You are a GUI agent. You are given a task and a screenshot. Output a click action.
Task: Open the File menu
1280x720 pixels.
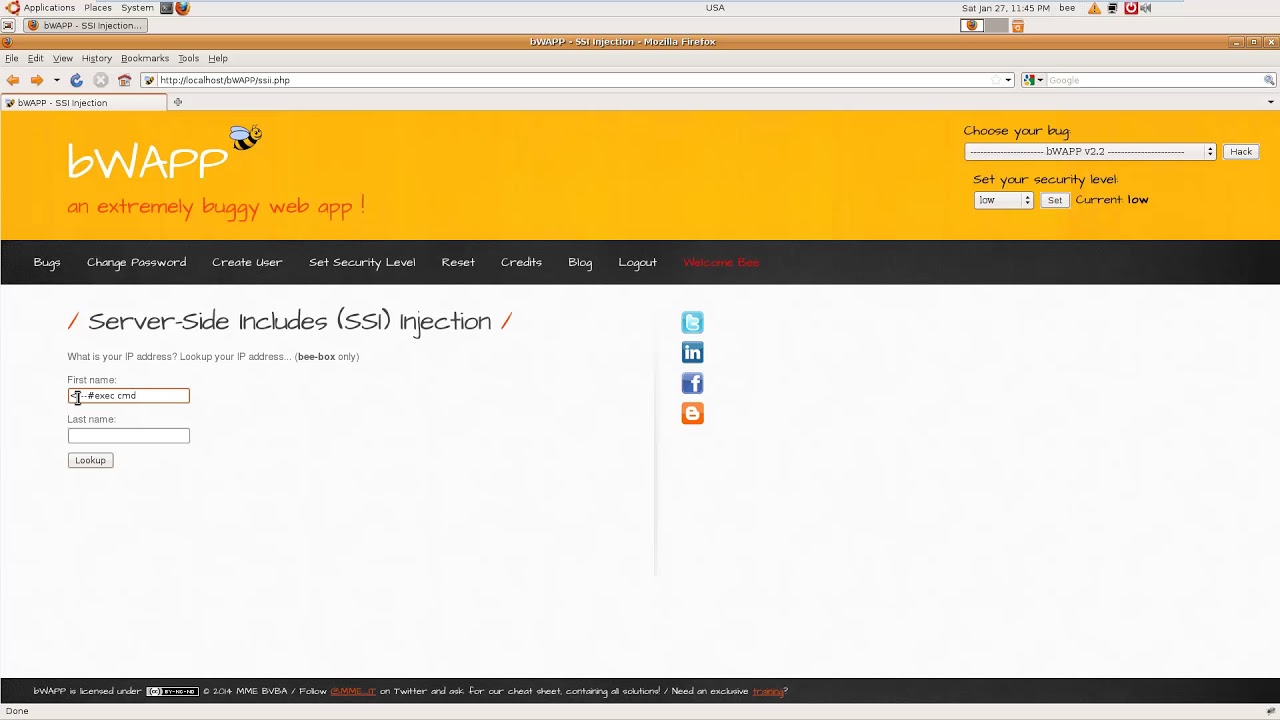12,58
